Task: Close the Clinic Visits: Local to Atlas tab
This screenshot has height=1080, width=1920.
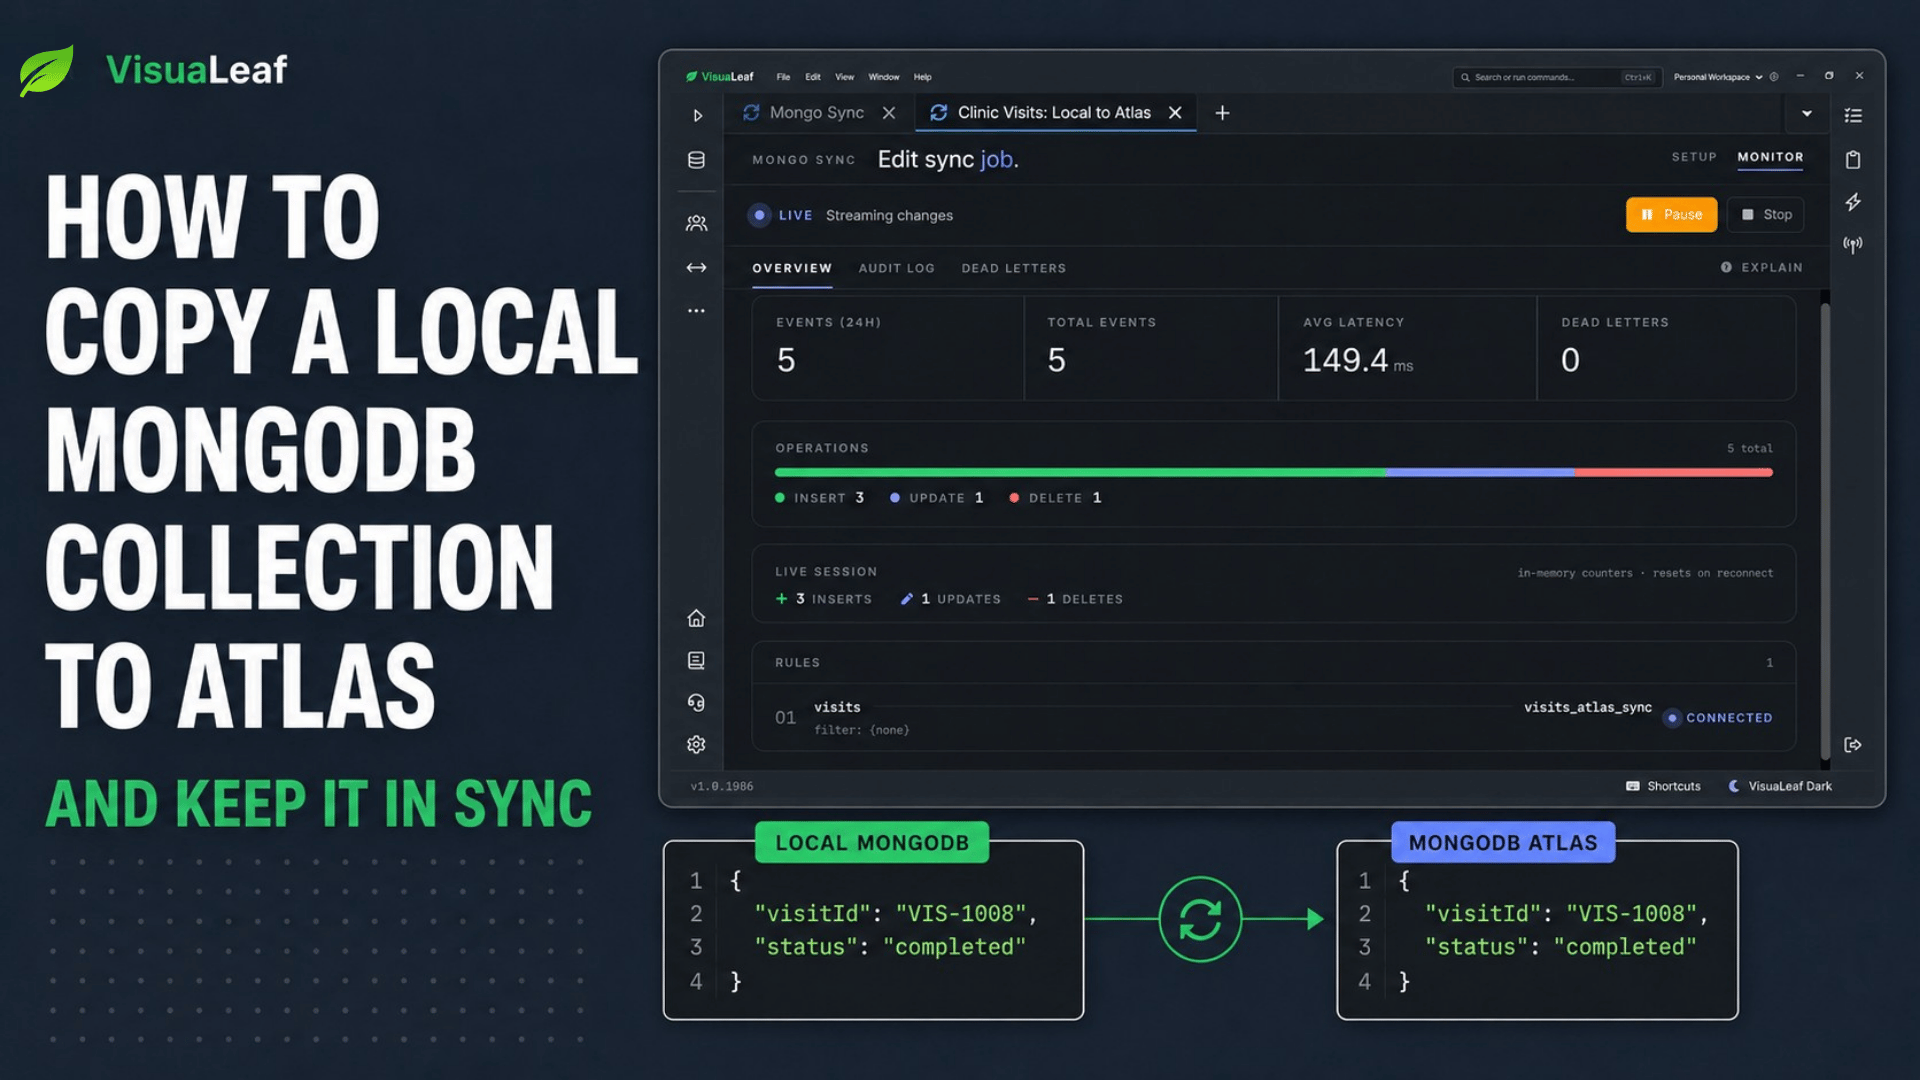Action: coord(1176,113)
